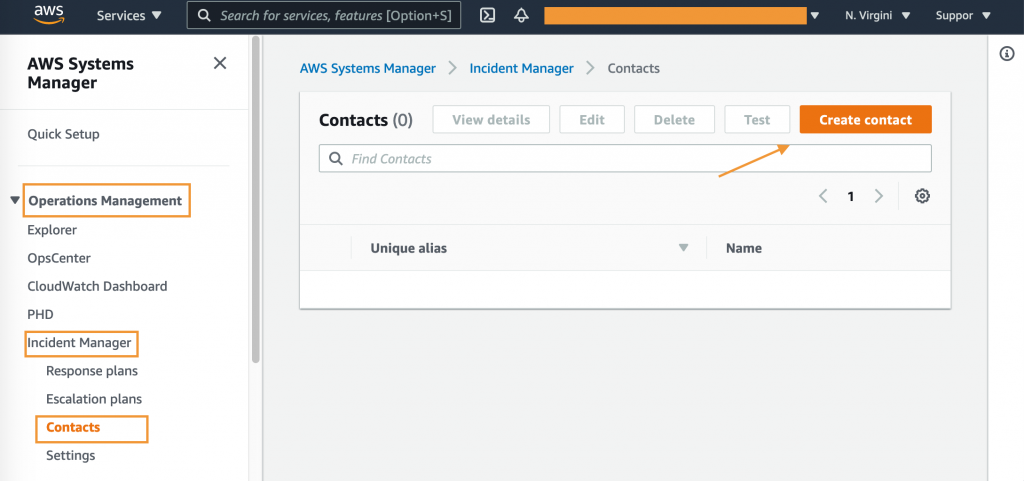This screenshot has width=1024, height=481.
Task: Open the table preferences gear icon
Action: click(922, 196)
